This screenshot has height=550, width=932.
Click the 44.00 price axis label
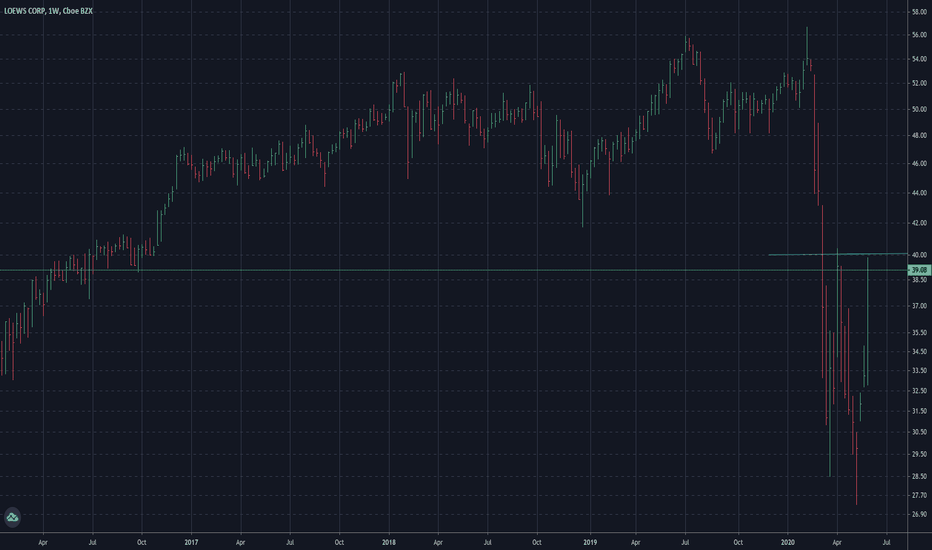(x=919, y=193)
